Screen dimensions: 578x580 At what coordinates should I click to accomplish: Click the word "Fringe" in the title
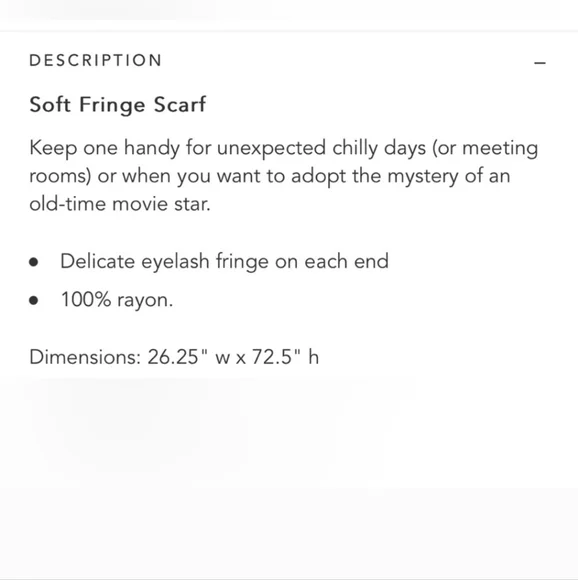(x=112, y=105)
